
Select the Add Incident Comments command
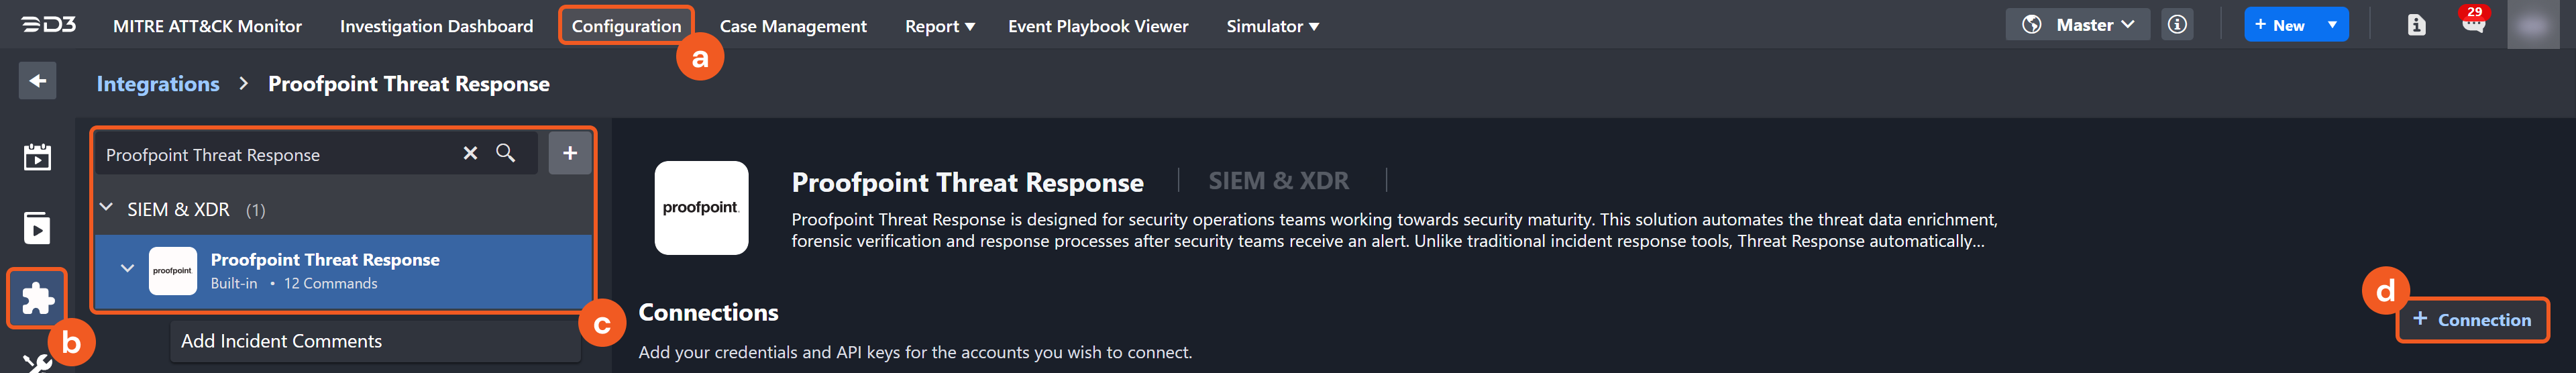coord(281,341)
